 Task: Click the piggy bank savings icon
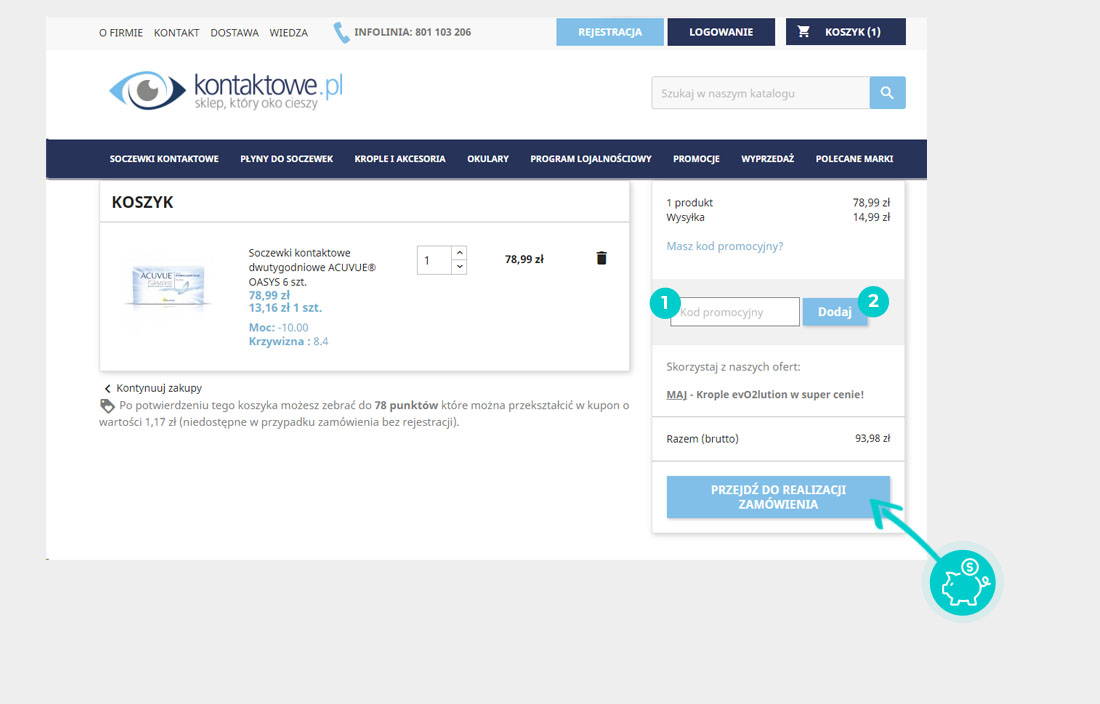click(962, 583)
